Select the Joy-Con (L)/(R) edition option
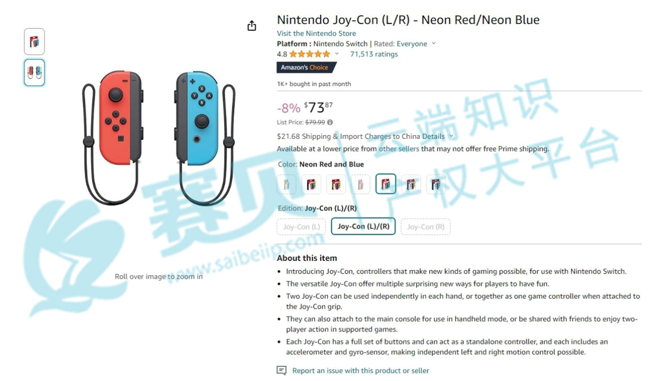Image resolution: width=649 pixels, height=381 pixels. click(363, 227)
